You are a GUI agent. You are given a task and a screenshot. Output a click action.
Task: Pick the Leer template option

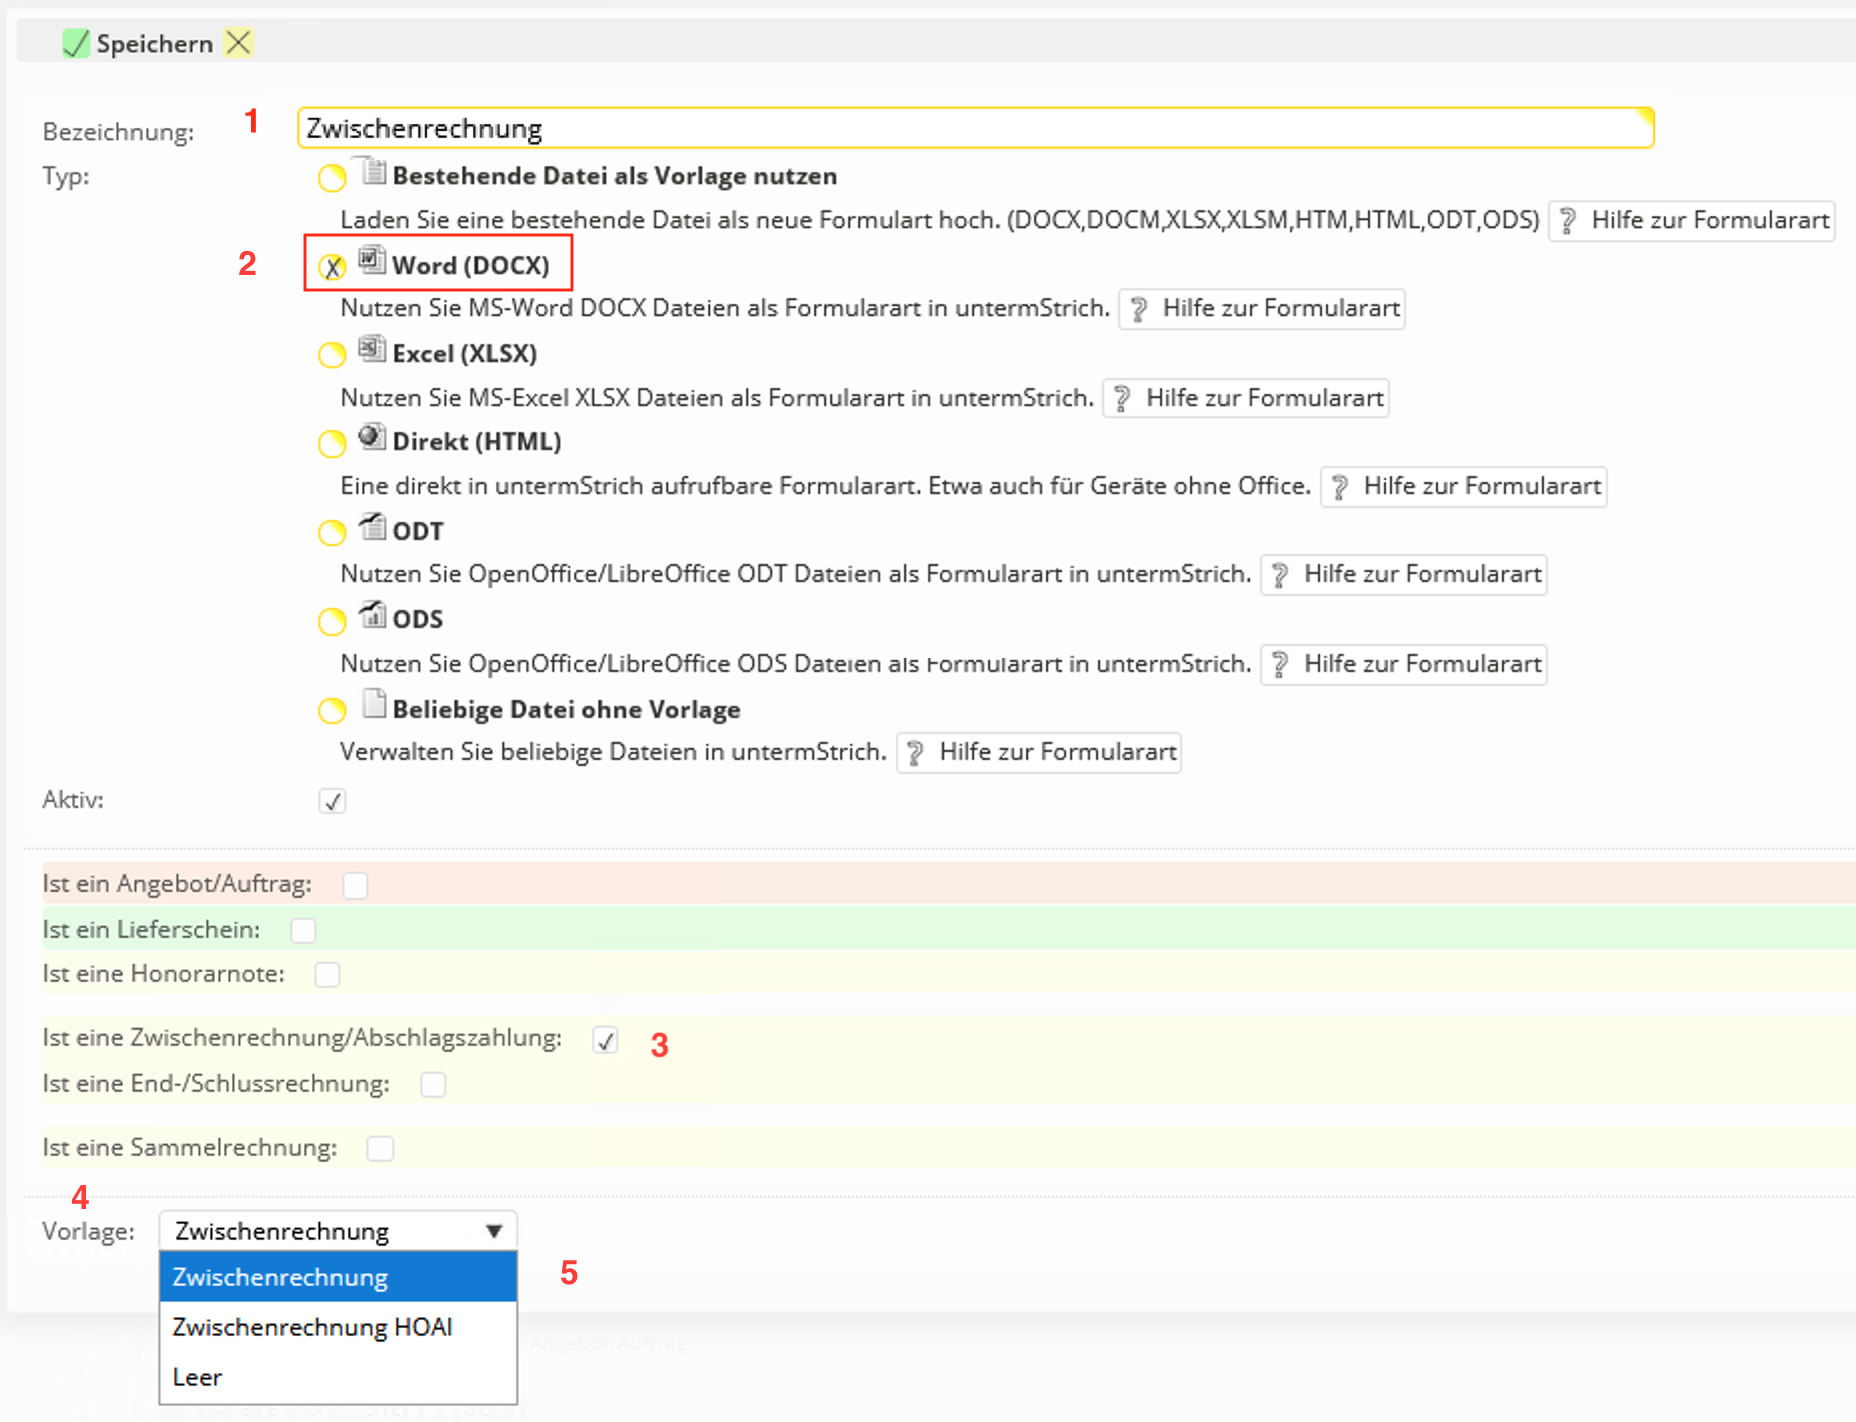pyautogui.click(x=198, y=1377)
